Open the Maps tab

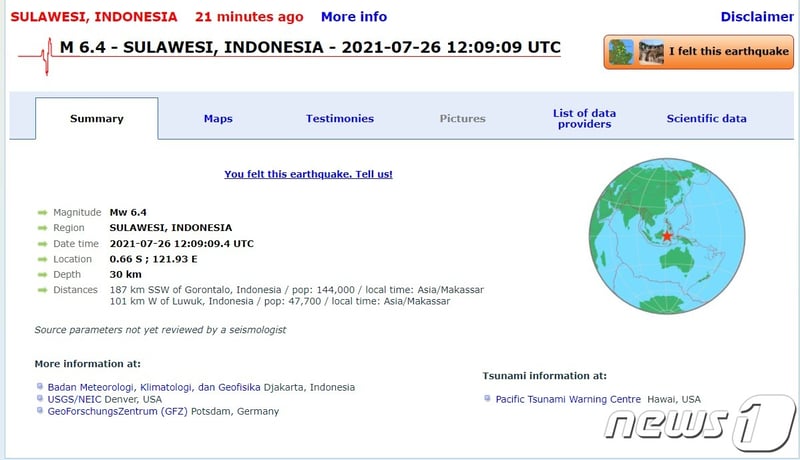[x=218, y=119]
